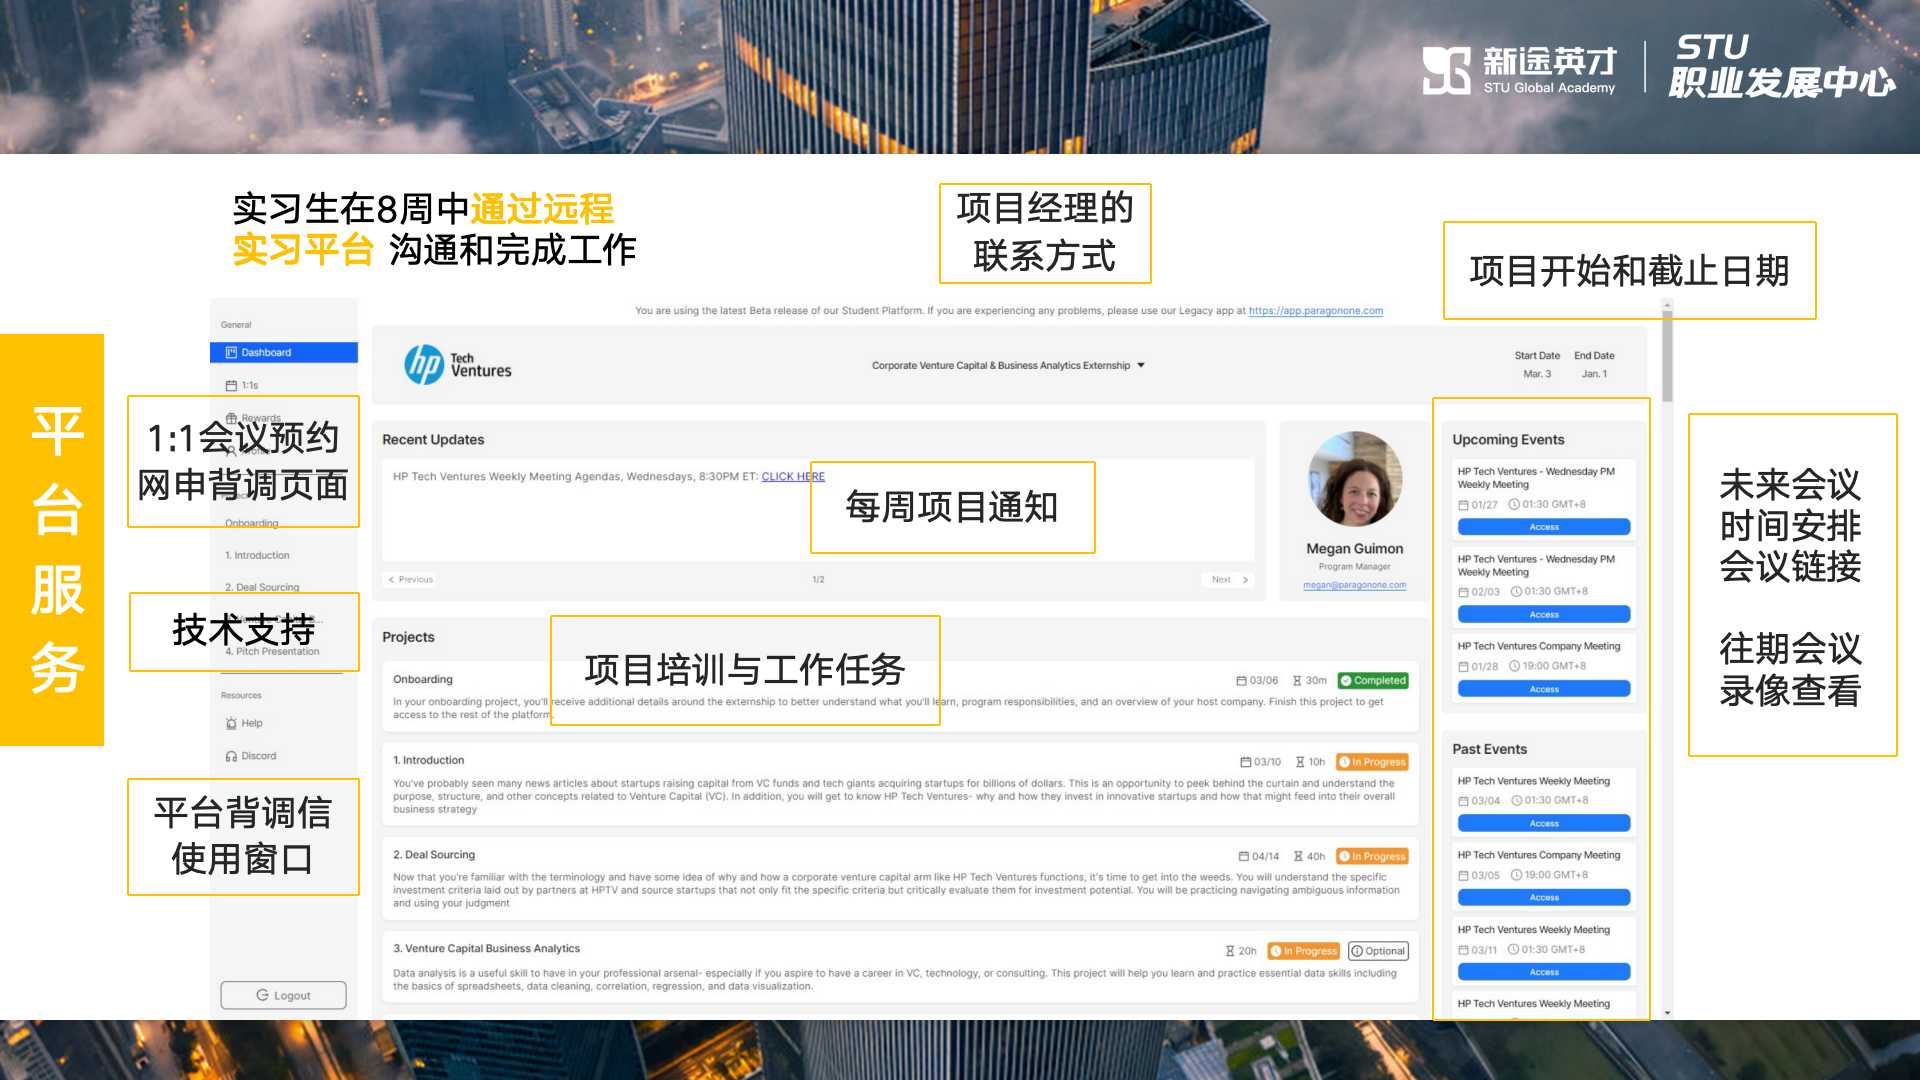The width and height of the screenshot is (1920, 1080).
Task: Click the Dashboard icon in sidebar
Action: 231,352
